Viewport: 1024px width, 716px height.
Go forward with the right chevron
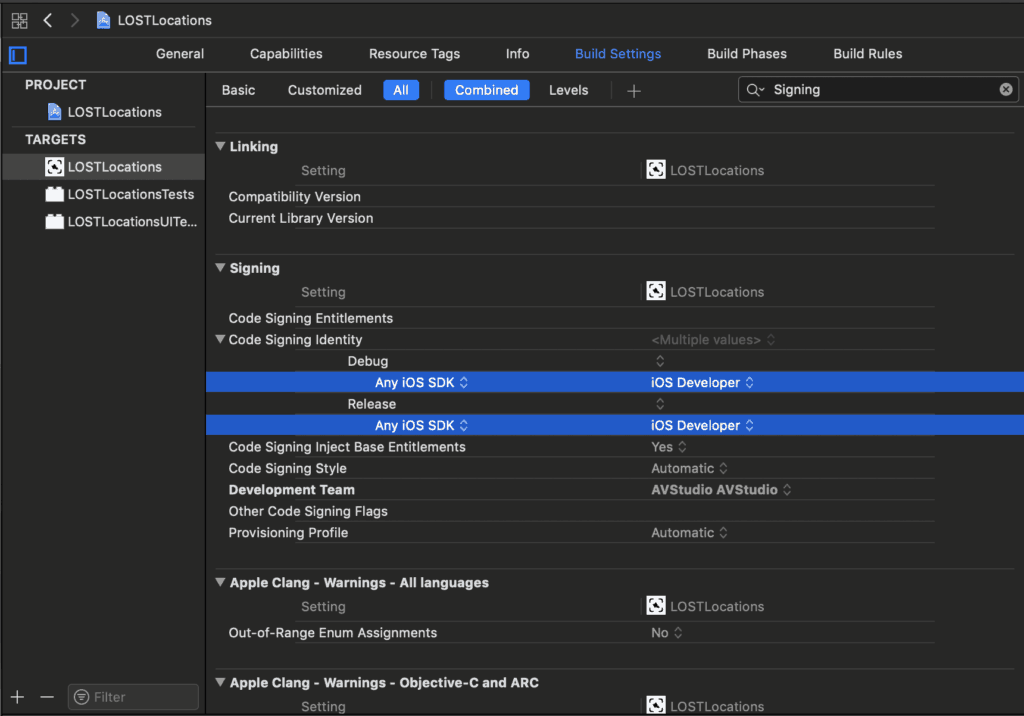pyautogui.click(x=74, y=20)
